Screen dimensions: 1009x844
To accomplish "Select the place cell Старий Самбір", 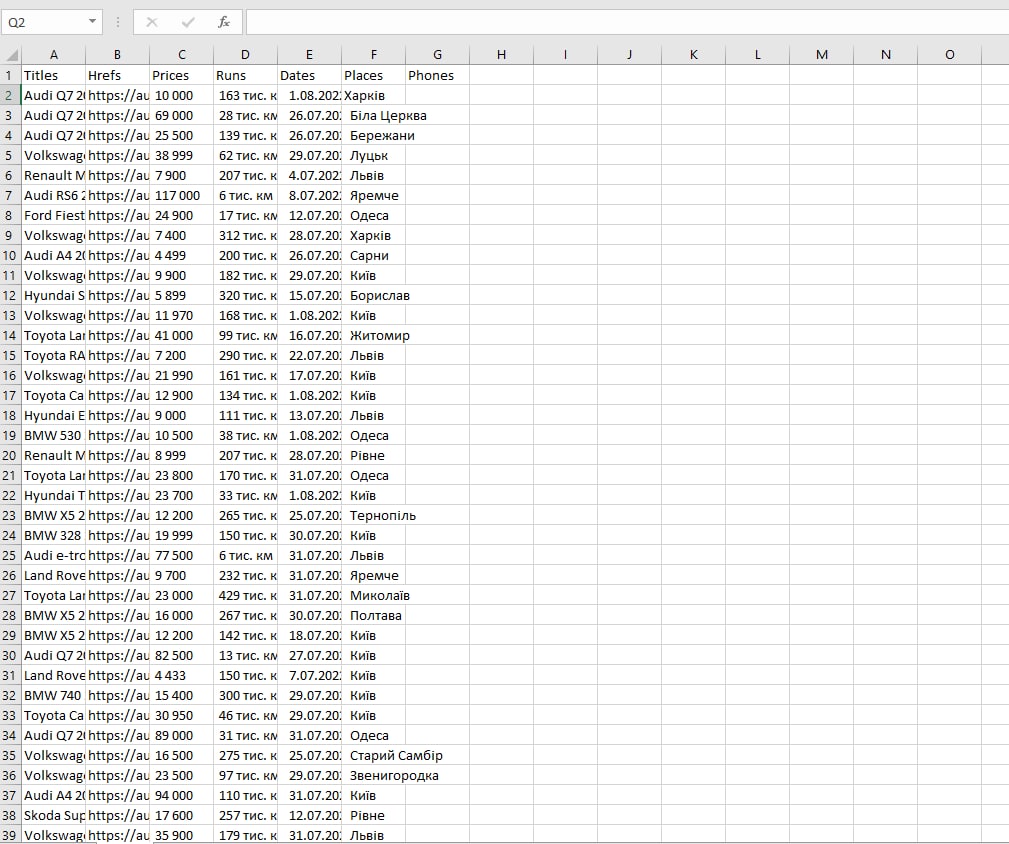I will point(395,755).
